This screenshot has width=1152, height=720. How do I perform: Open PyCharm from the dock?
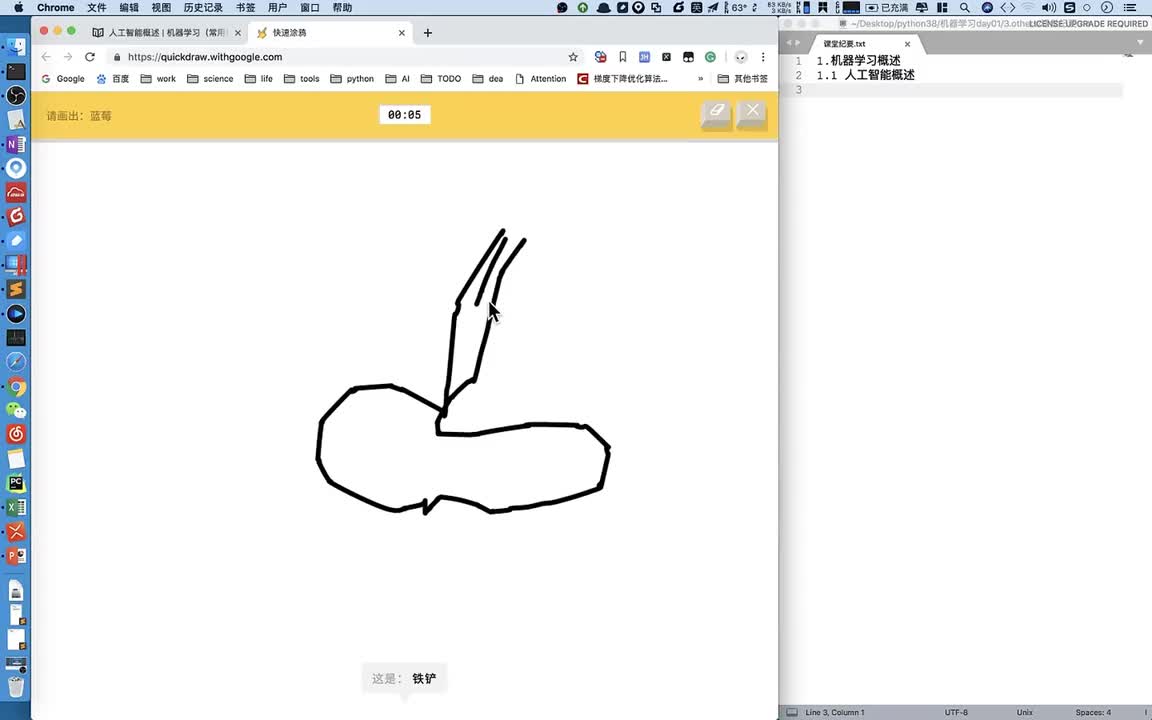click(16, 483)
